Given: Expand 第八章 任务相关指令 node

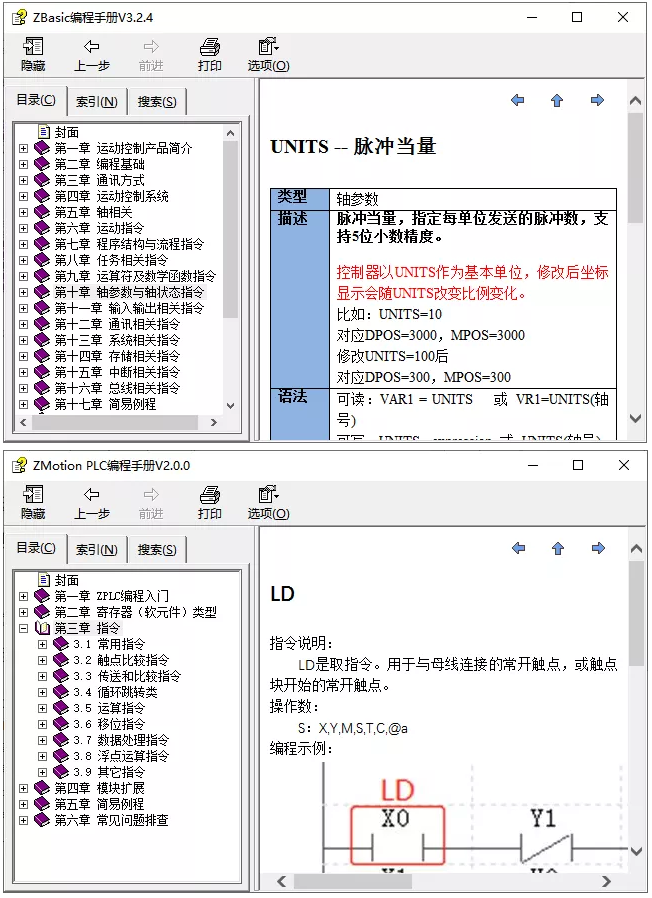Looking at the screenshot, I should click(23, 261).
